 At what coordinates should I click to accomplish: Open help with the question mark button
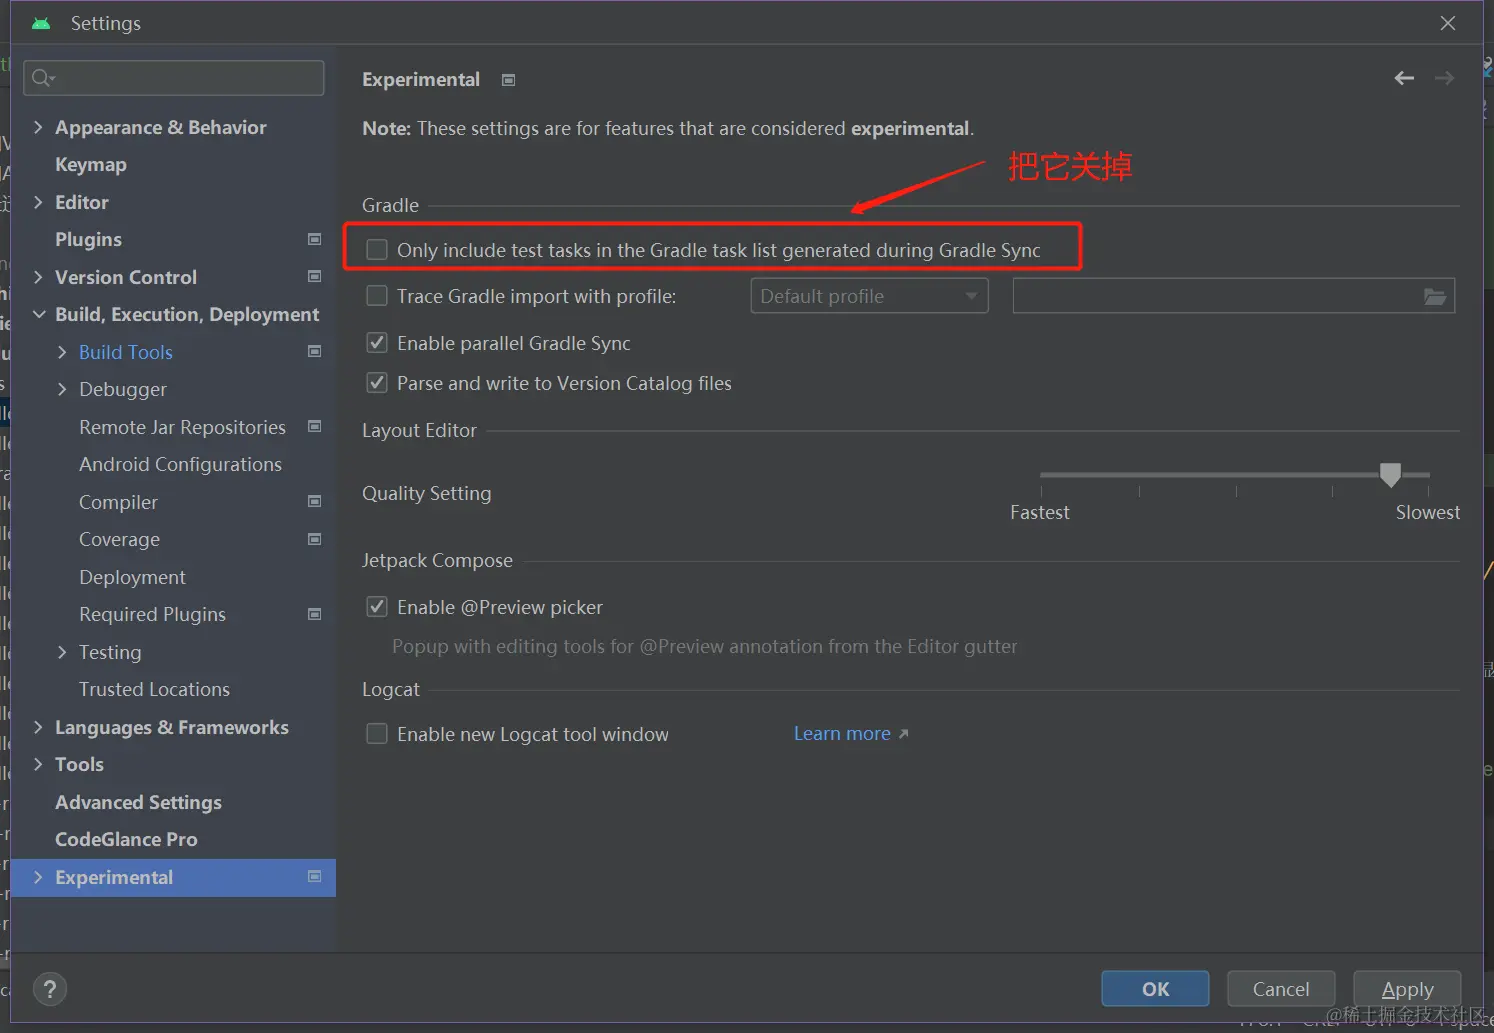pos(50,989)
